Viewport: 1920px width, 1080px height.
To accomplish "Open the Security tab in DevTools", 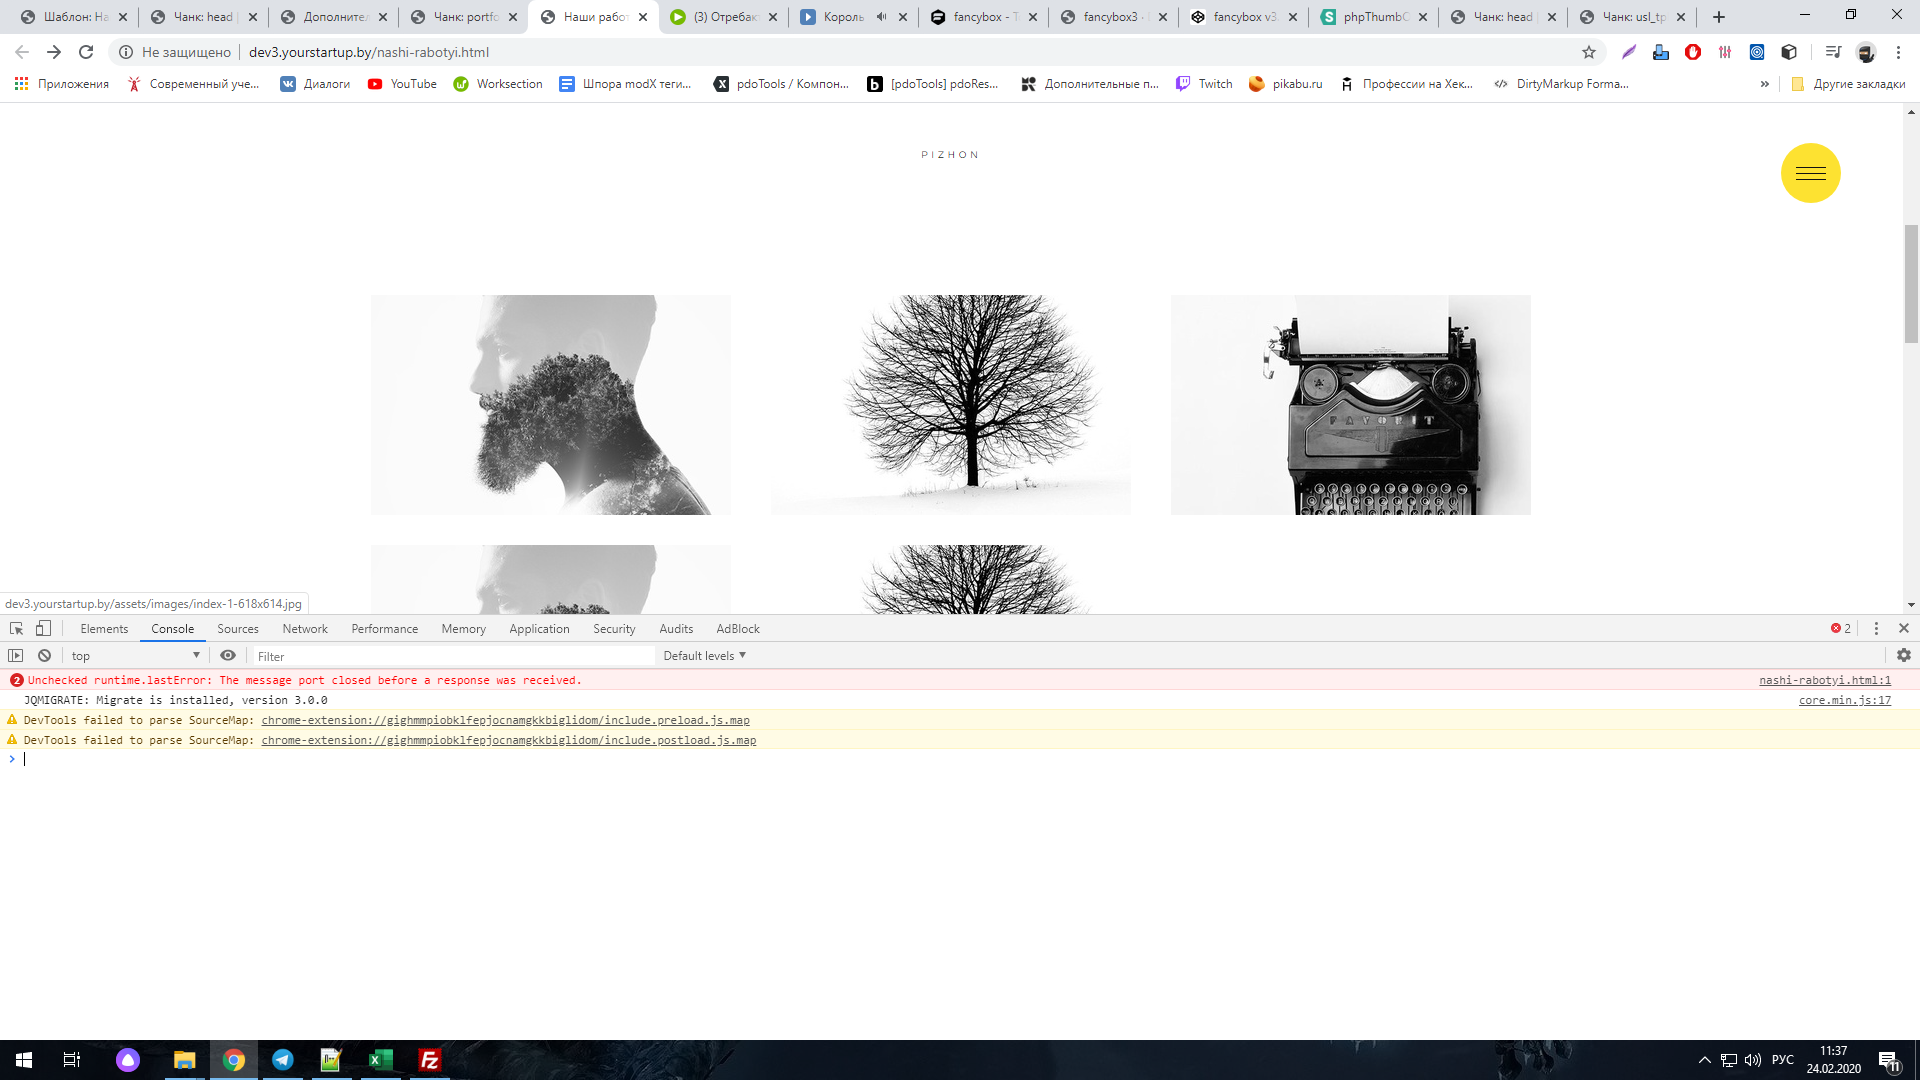I will click(x=614, y=629).
